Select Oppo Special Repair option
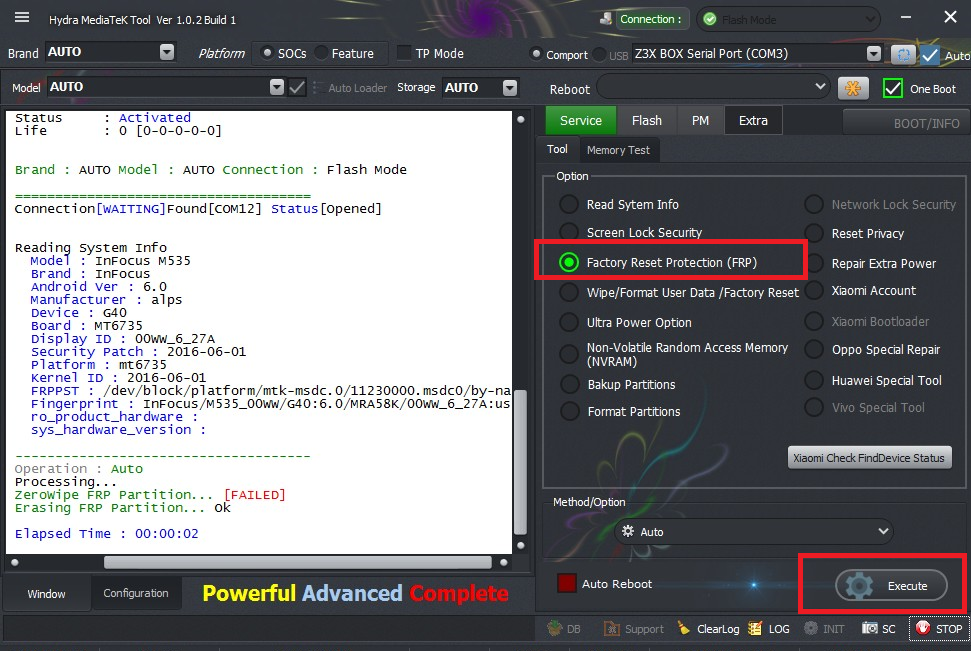This screenshot has height=651, width=971. (814, 349)
